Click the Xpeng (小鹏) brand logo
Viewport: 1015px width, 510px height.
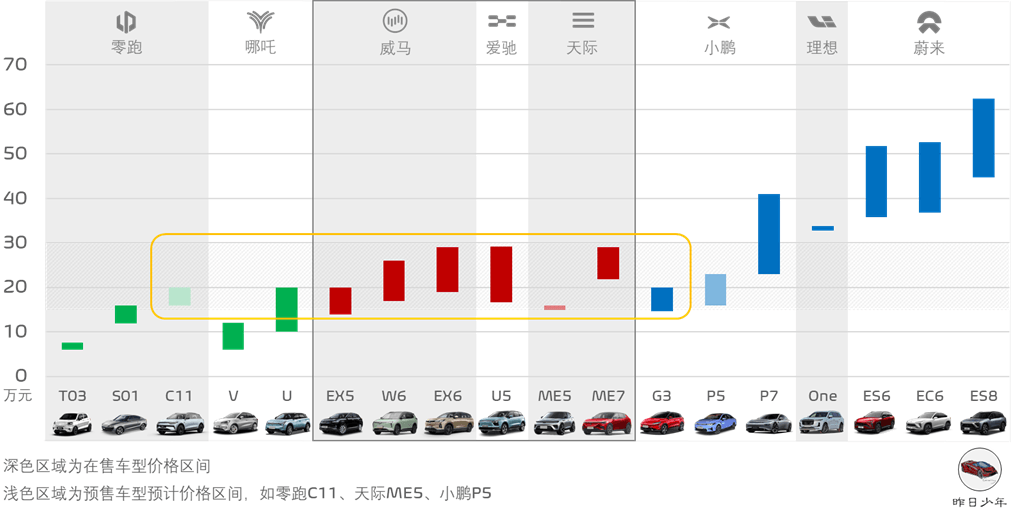click(x=719, y=23)
